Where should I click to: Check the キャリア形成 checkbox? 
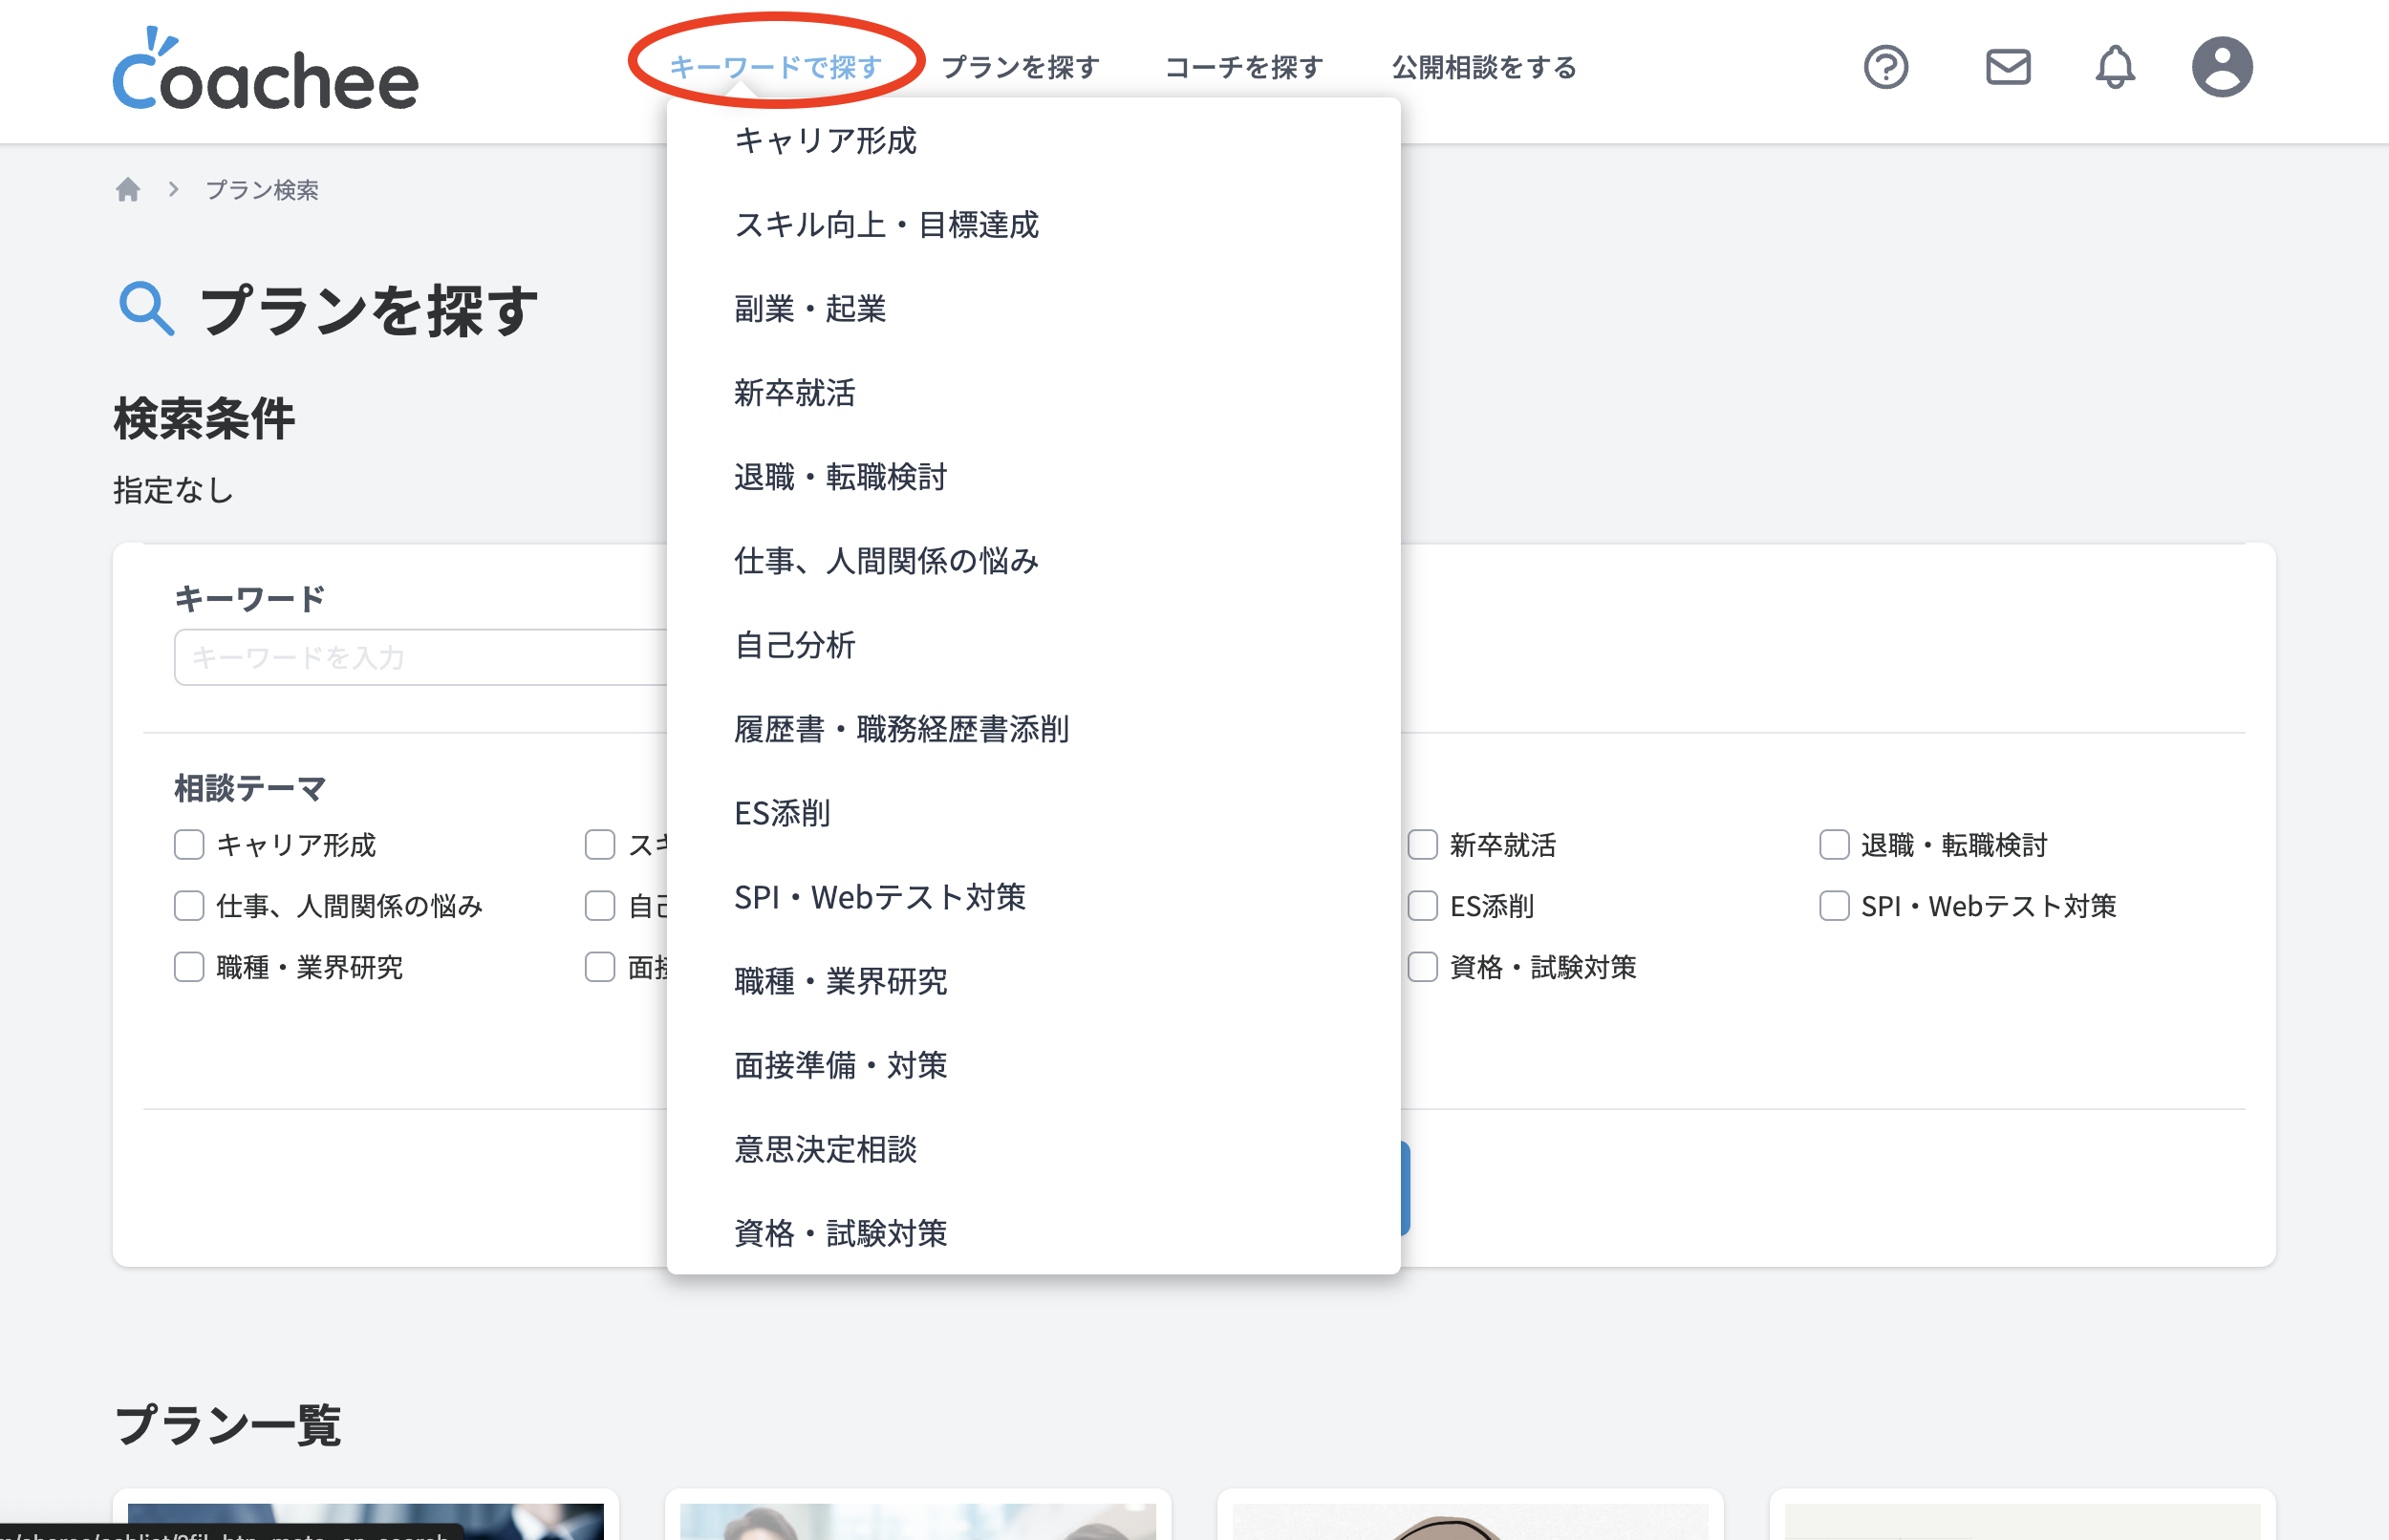(x=189, y=845)
